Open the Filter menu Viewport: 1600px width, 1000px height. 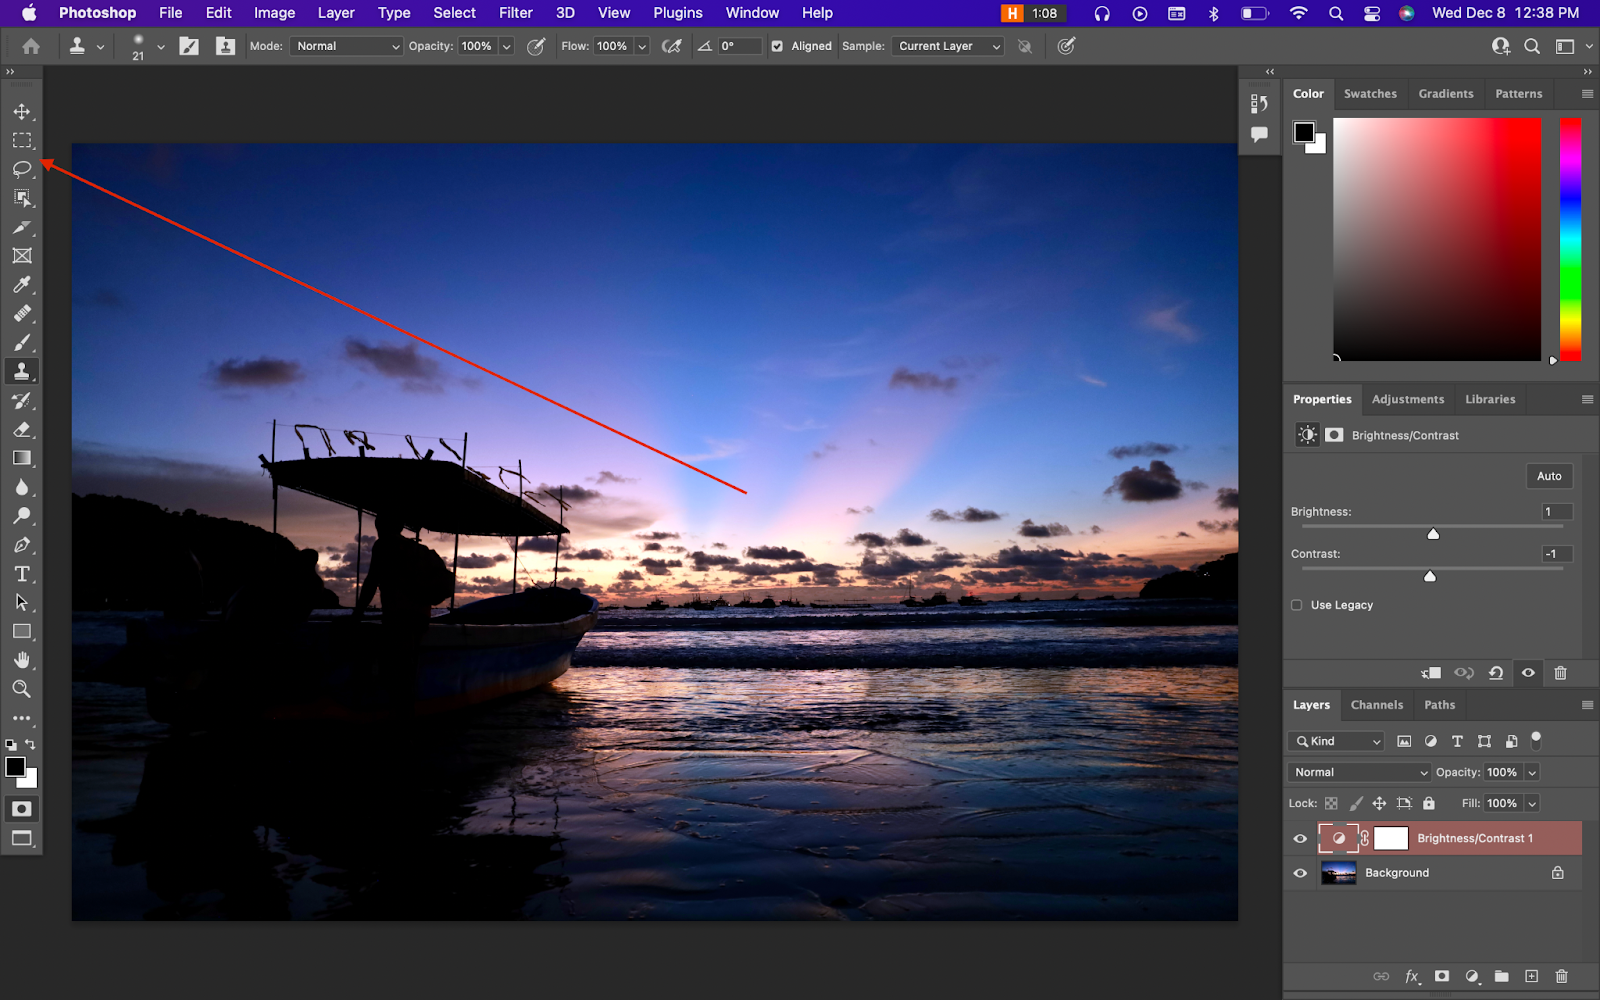pos(515,13)
